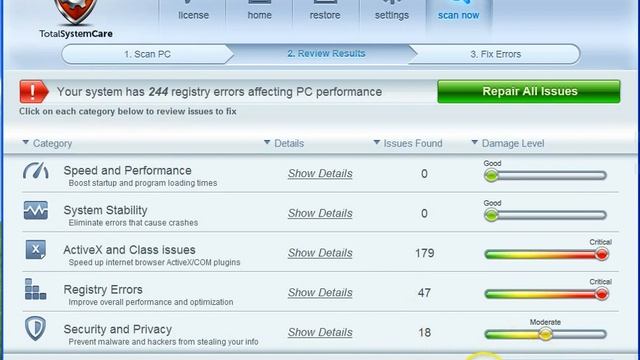
Task: Sort by the Details column arrow
Action: pyautogui.click(x=267, y=142)
